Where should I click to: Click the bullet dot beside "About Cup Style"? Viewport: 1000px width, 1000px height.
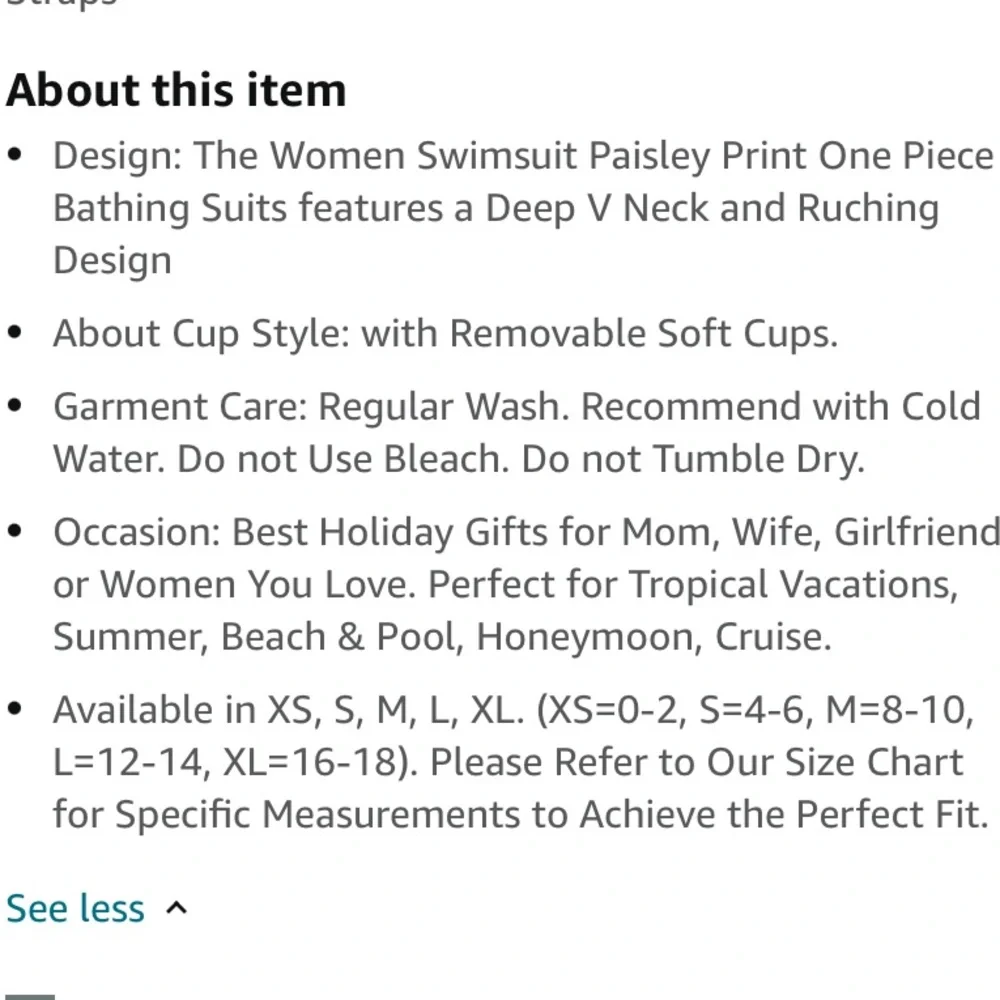click(x=15, y=332)
